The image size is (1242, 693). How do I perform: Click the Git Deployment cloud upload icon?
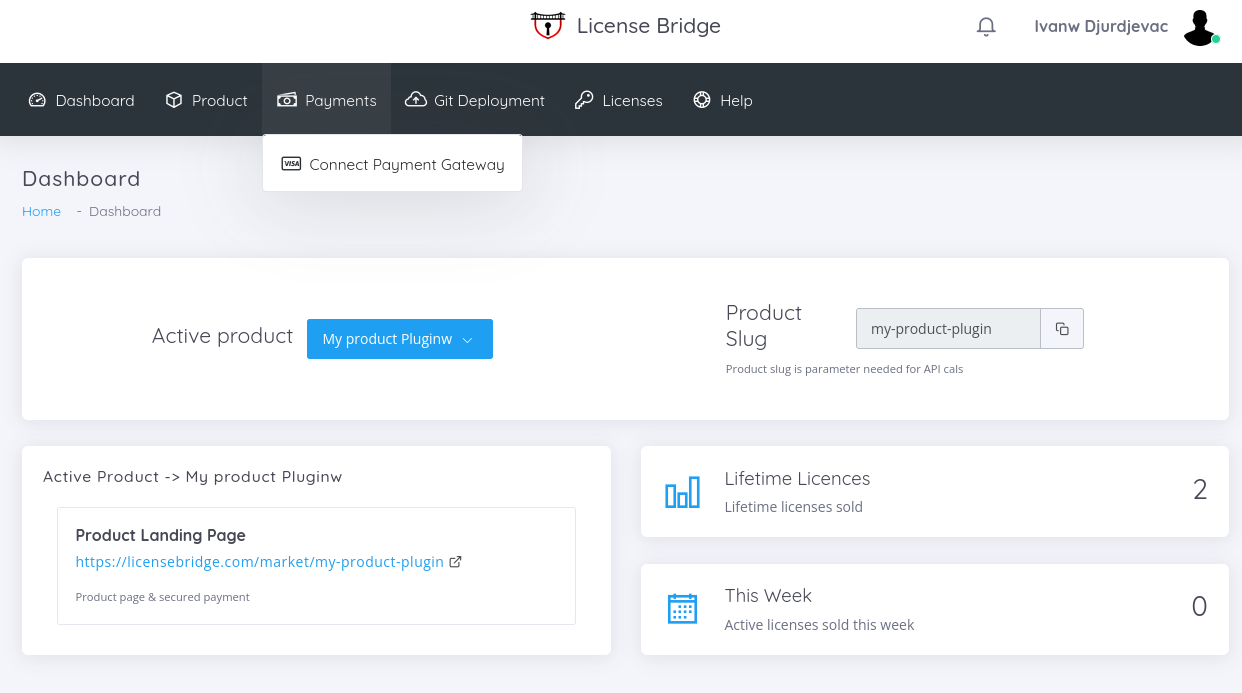pos(415,100)
